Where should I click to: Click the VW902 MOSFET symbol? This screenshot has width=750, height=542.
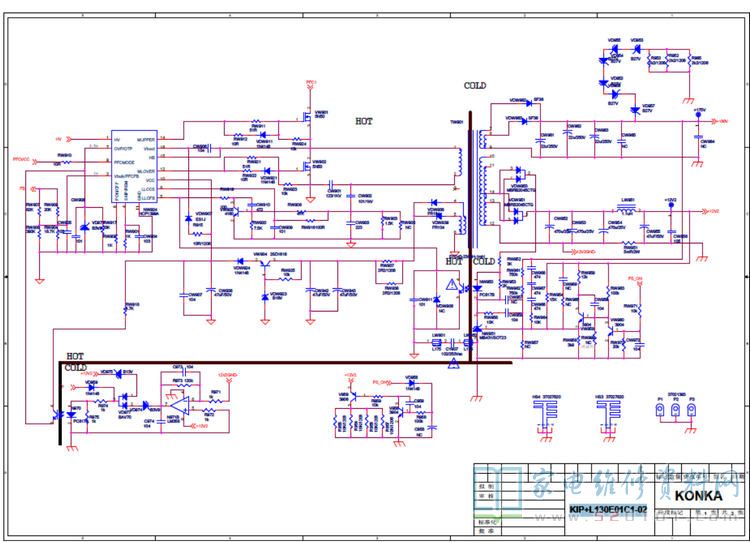click(x=306, y=166)
